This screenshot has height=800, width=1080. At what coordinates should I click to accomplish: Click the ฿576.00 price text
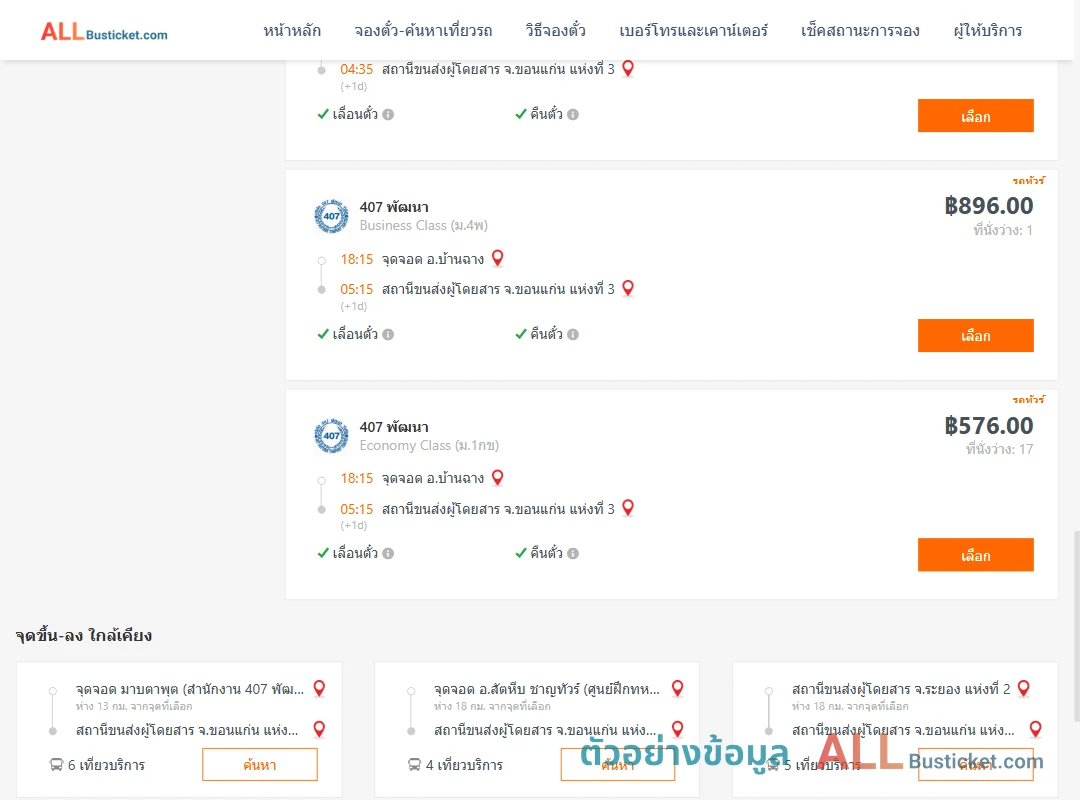point(988,426)
